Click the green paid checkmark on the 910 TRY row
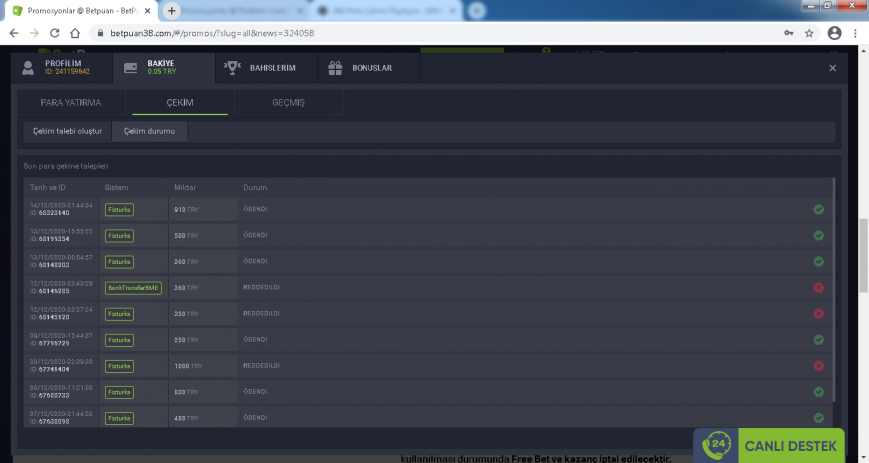This screenshot has width=869, height=463. [x=819, y=210]
